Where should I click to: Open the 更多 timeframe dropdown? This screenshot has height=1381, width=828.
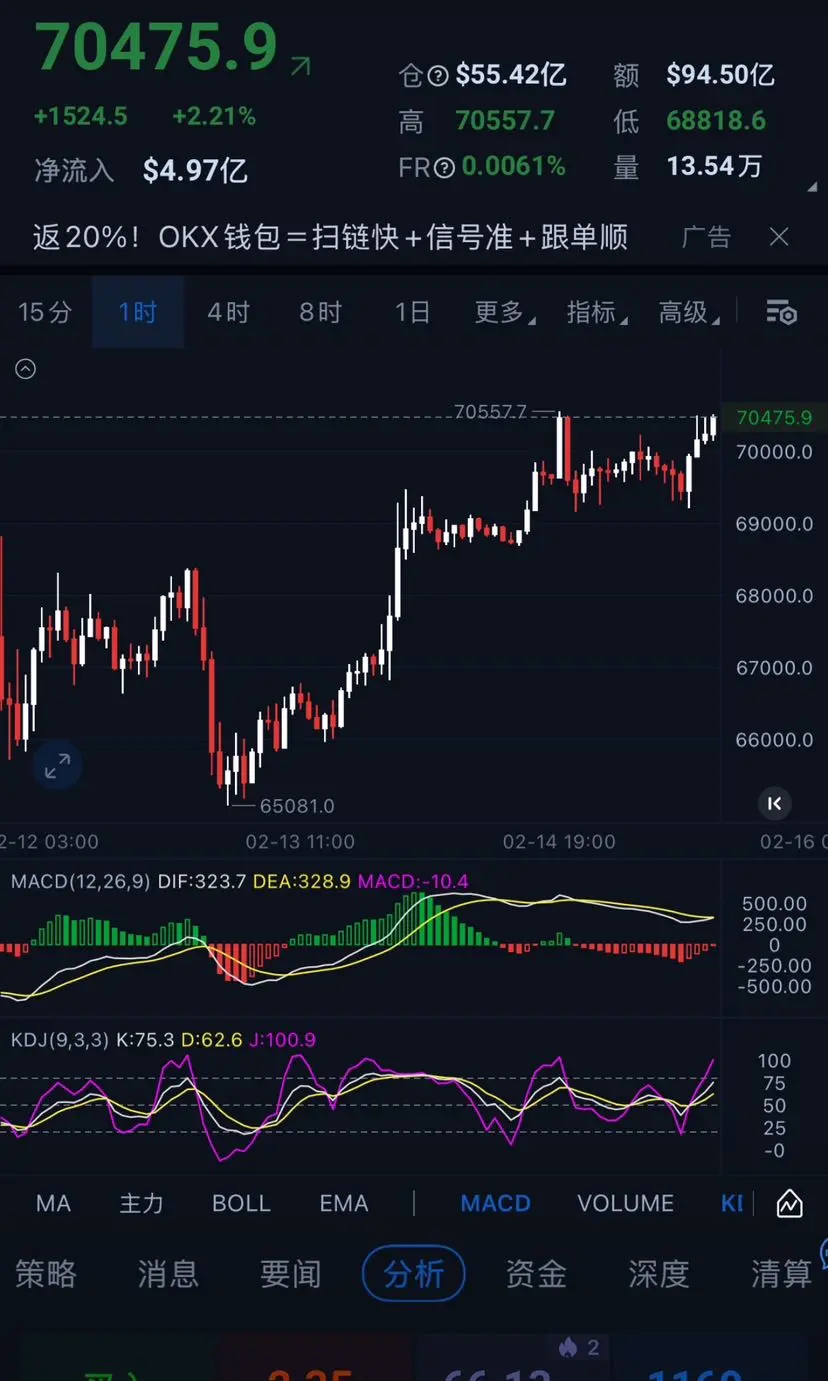click(504, 312)
